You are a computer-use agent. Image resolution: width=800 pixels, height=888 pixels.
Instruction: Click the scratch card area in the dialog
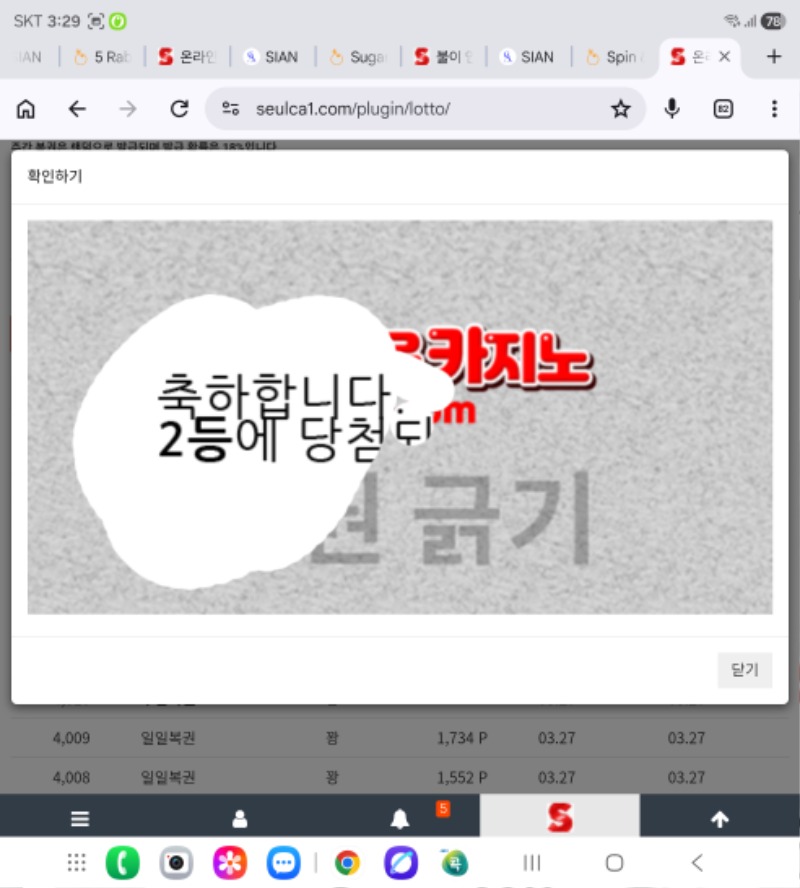(400, 416)
